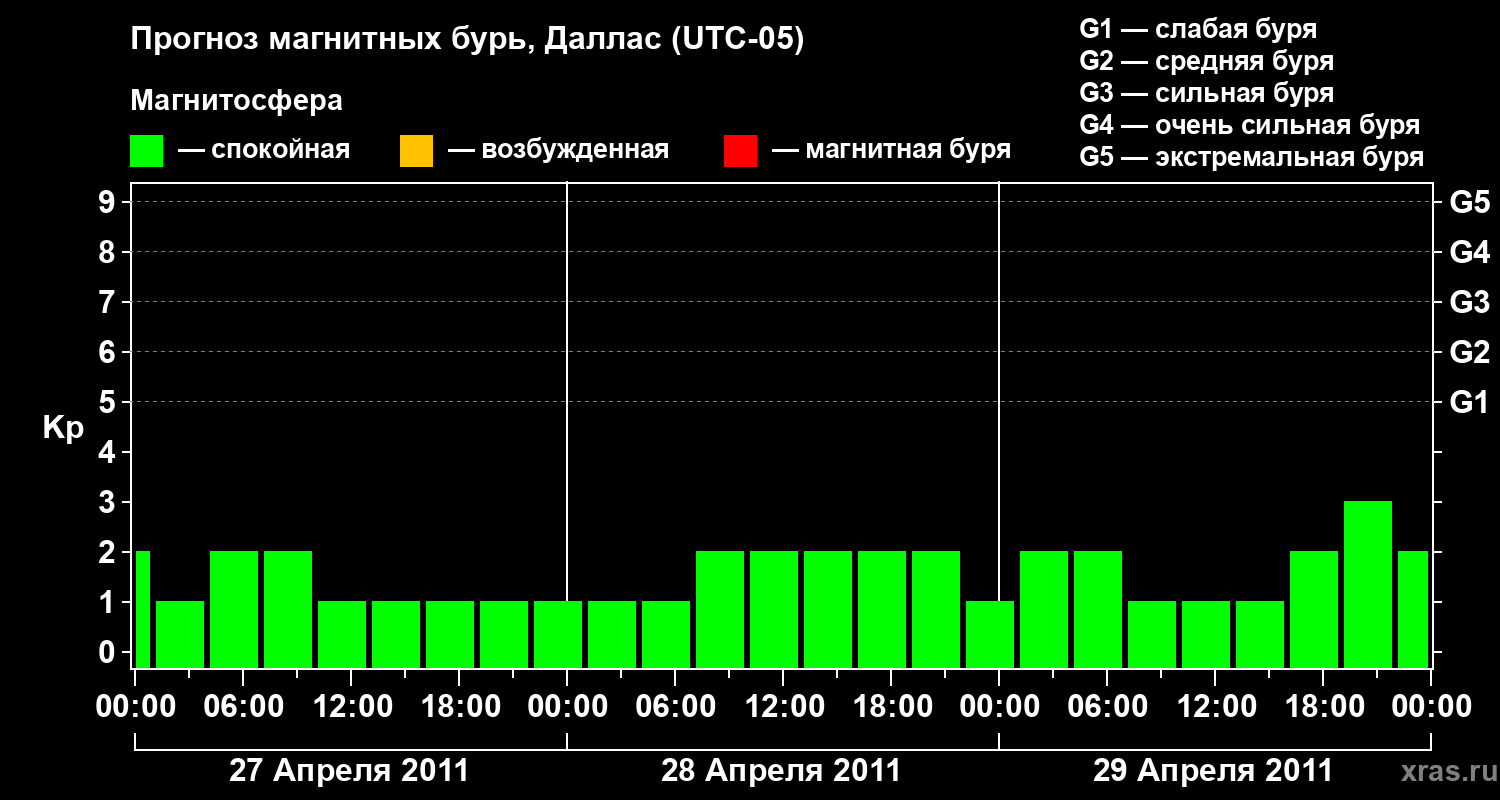Click the 'G2' label on the right axis
The height and width of the screenshot is (800, 1500).
click(x=1470, y=352)
